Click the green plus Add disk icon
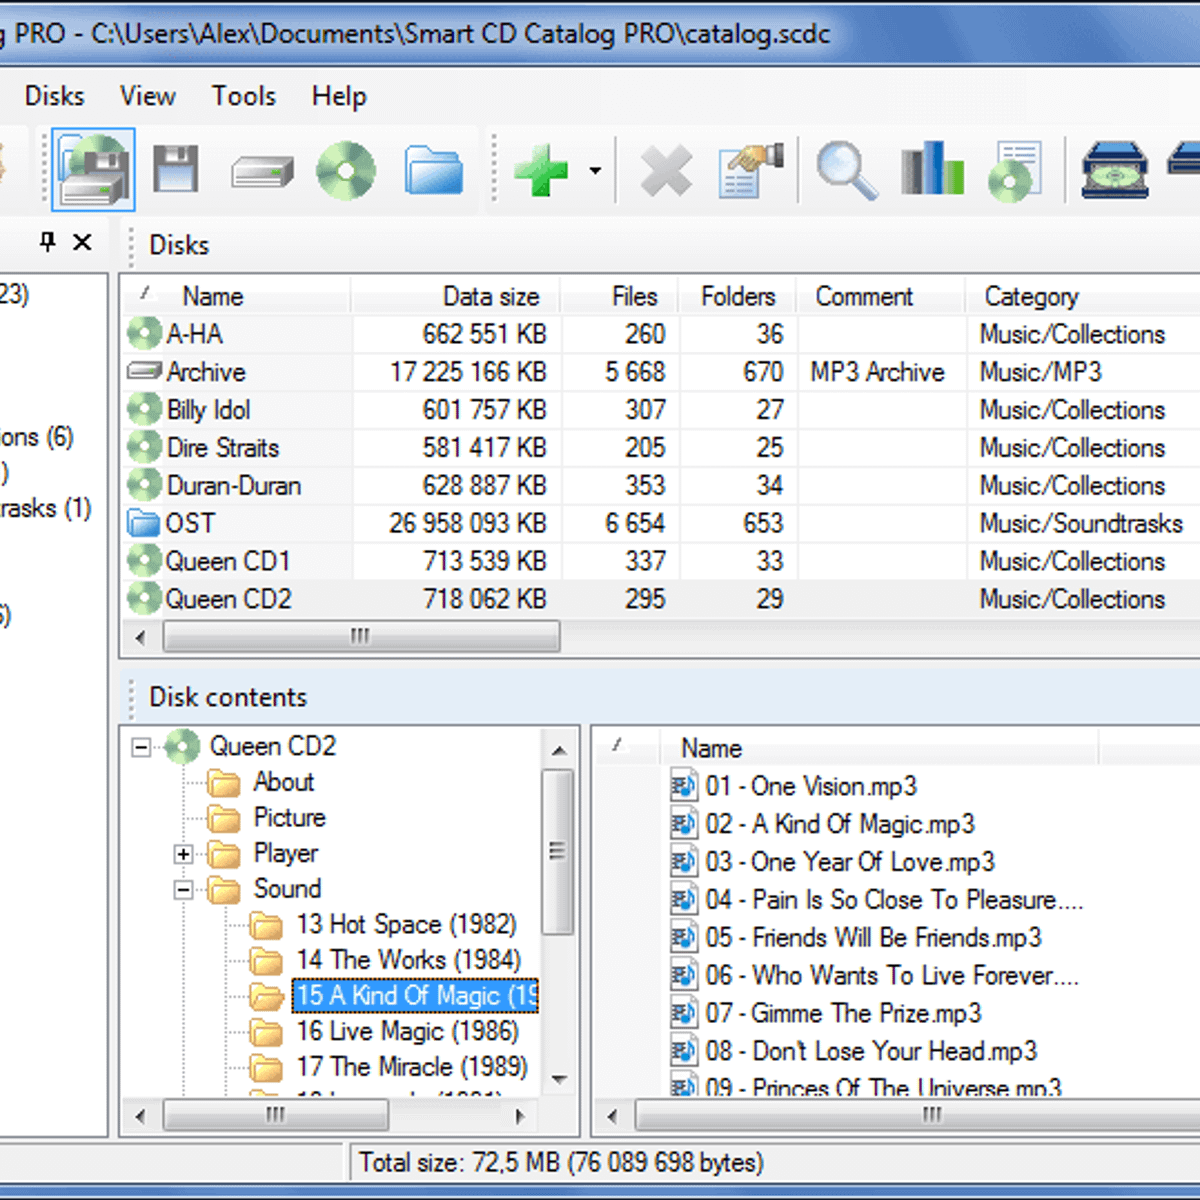Screen dimensions: 1200x1200 pos(540,170)
